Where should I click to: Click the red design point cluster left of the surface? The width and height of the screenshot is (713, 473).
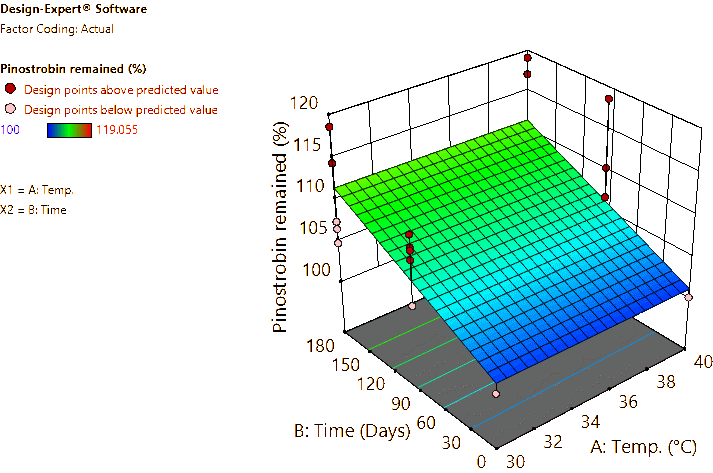tap(409, 247)
